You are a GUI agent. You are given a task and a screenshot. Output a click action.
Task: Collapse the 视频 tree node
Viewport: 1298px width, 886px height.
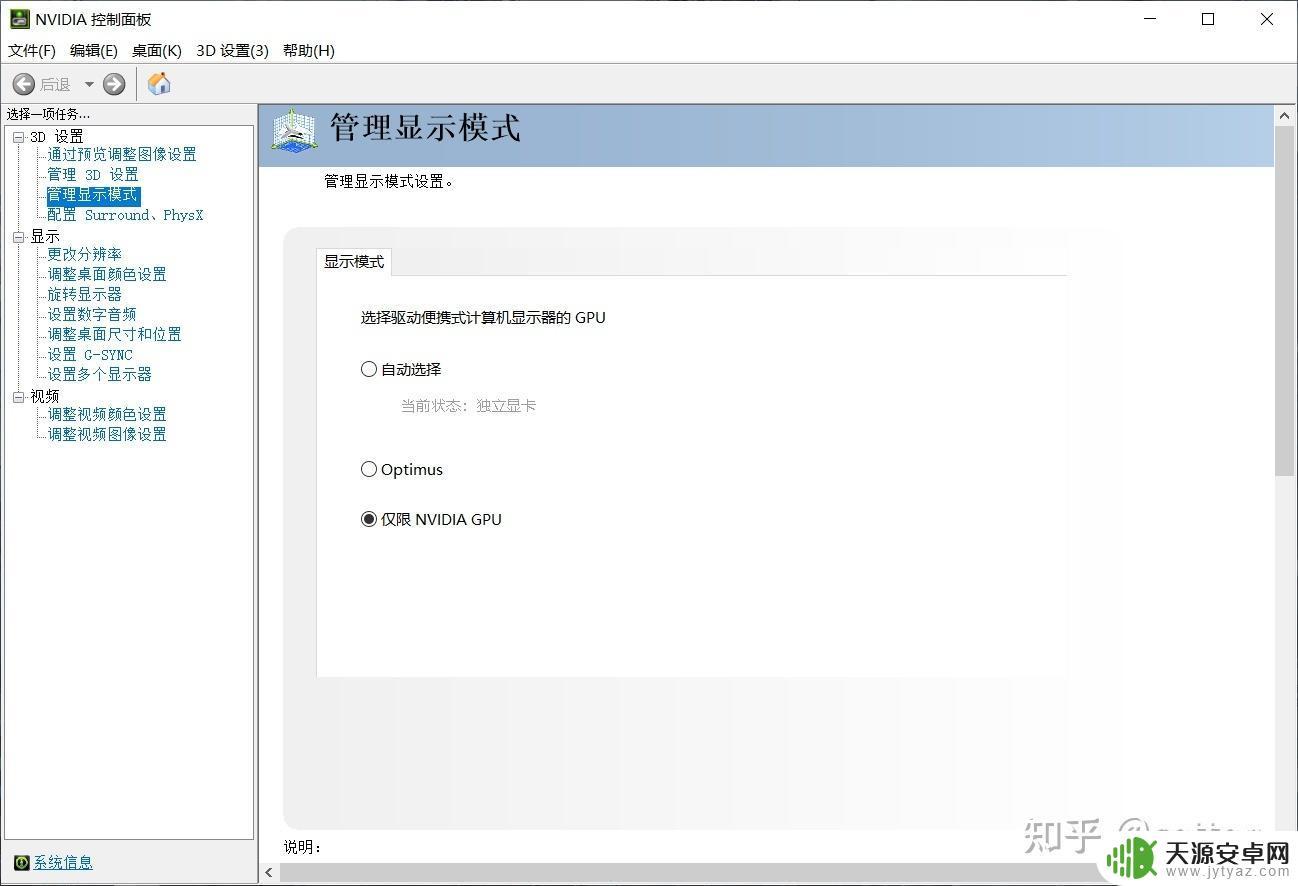tap(18, 396)
